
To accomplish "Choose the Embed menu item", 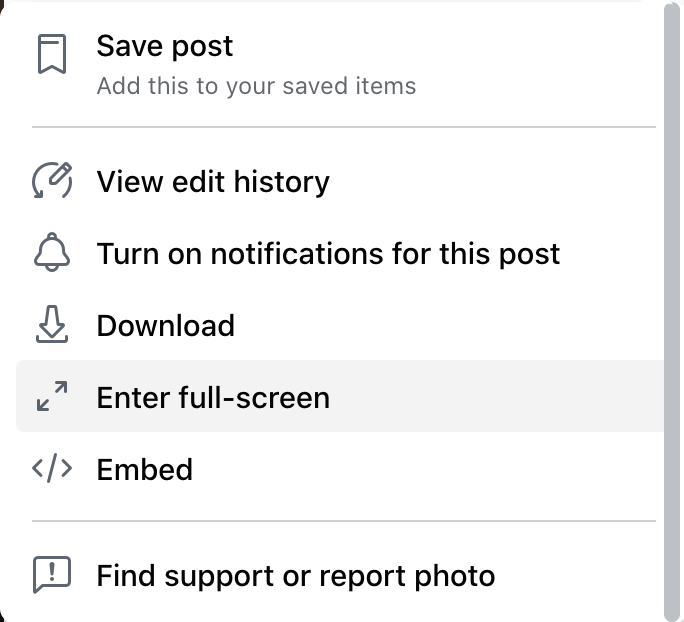I will 340,468.
